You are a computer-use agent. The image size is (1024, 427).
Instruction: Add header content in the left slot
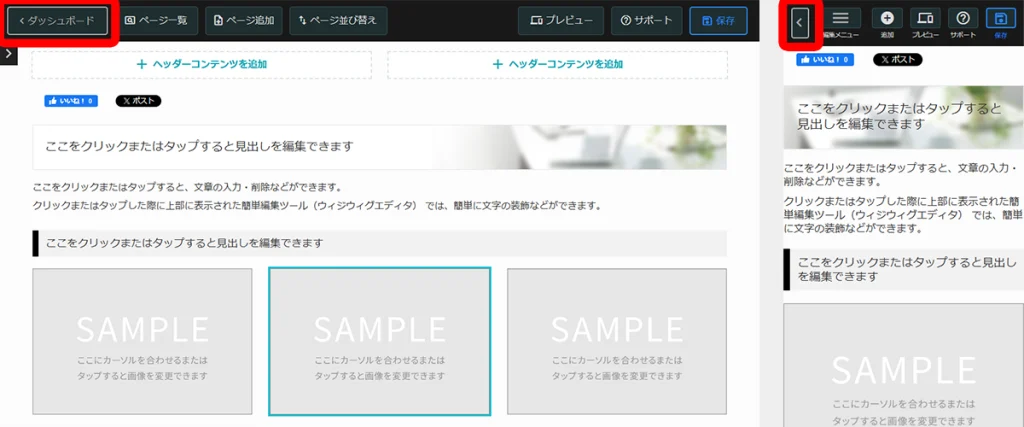[x=202, y=65]
